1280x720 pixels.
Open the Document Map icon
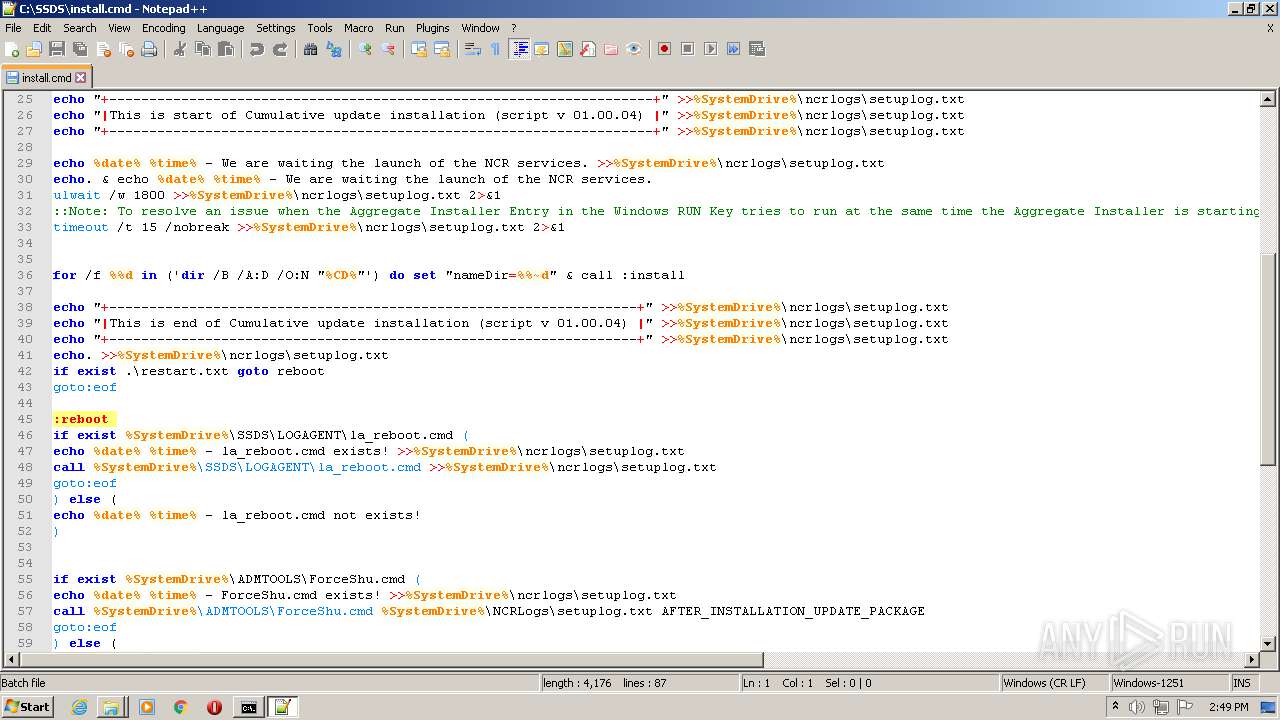565,49
